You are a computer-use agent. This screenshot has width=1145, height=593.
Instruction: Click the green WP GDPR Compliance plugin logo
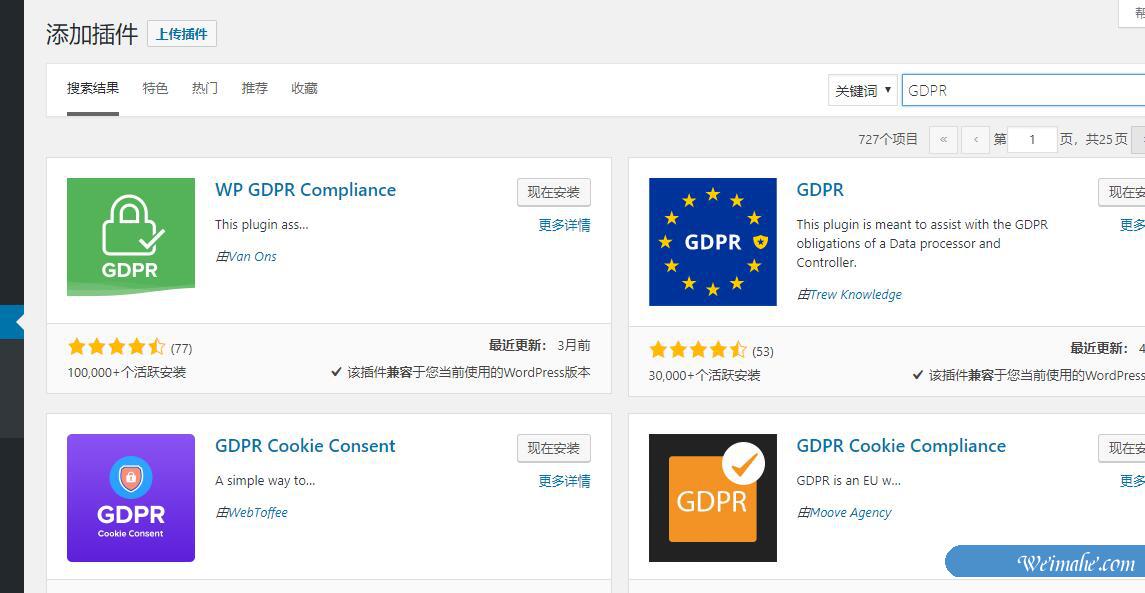(130, 237)
